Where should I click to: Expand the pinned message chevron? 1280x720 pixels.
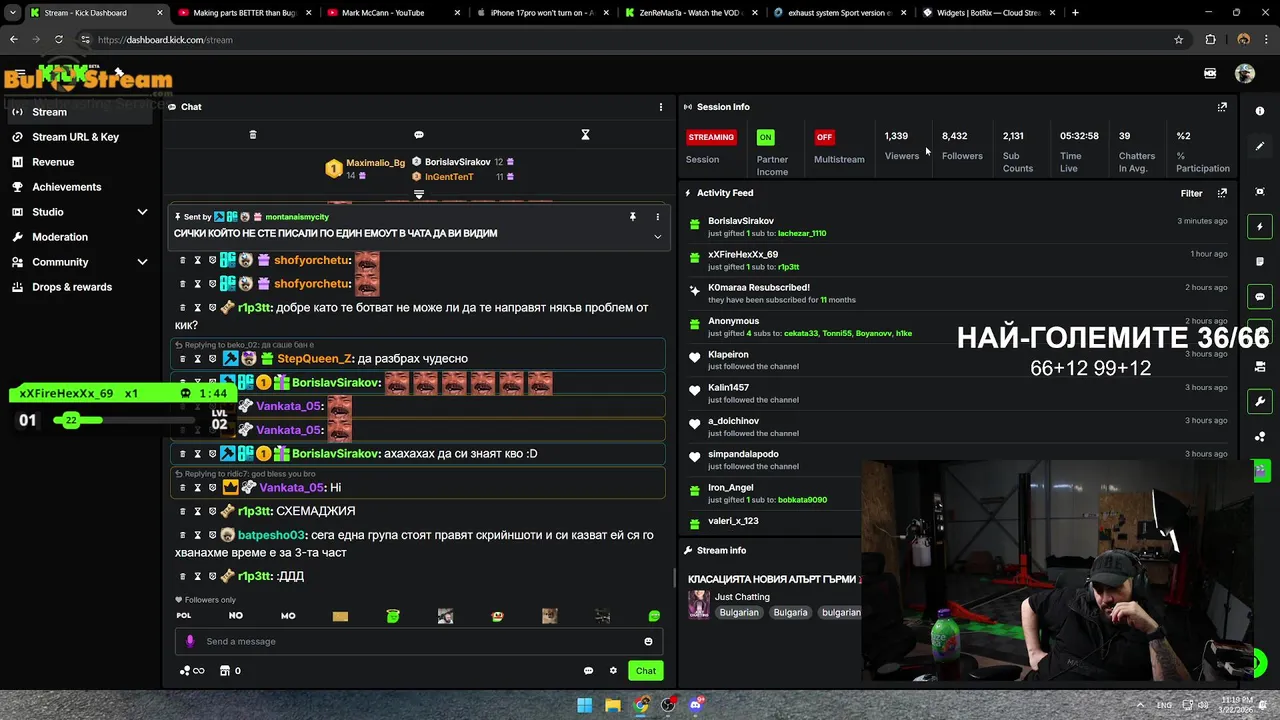(657, 237)
